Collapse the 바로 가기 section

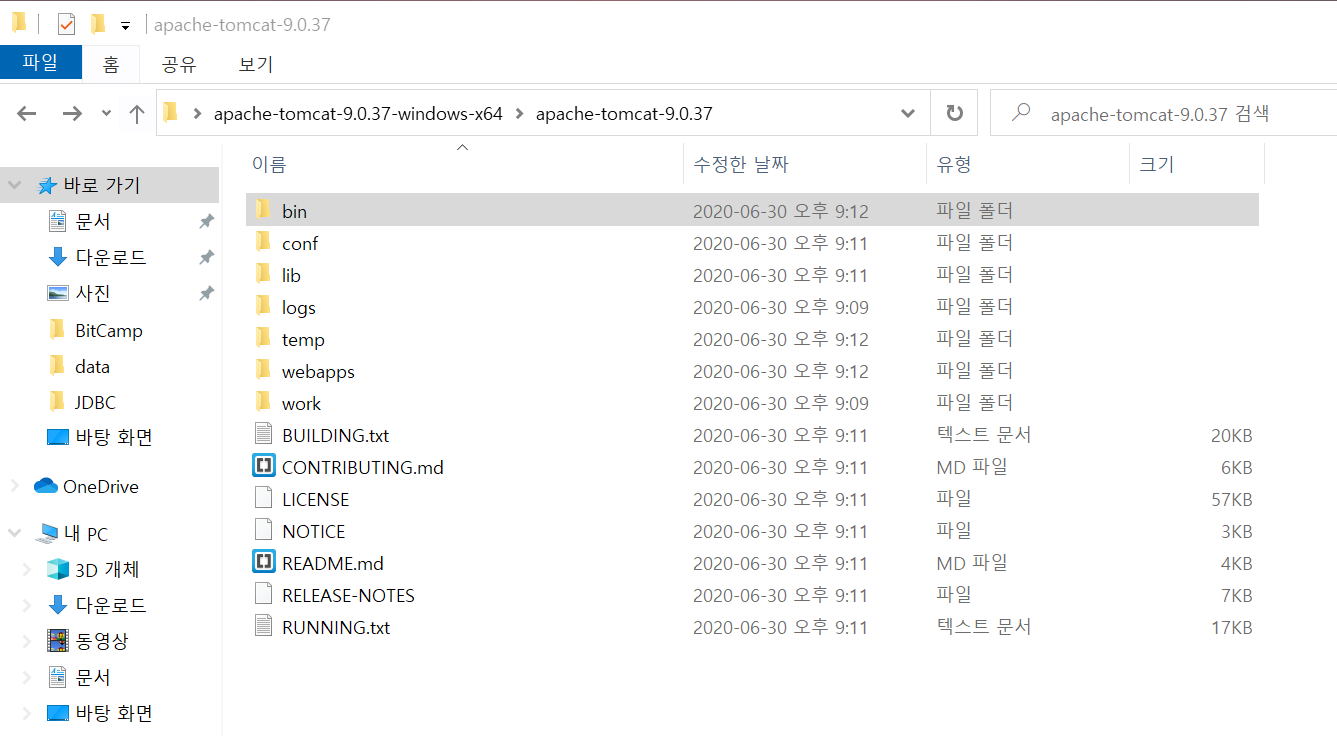(x=15, y=185)
